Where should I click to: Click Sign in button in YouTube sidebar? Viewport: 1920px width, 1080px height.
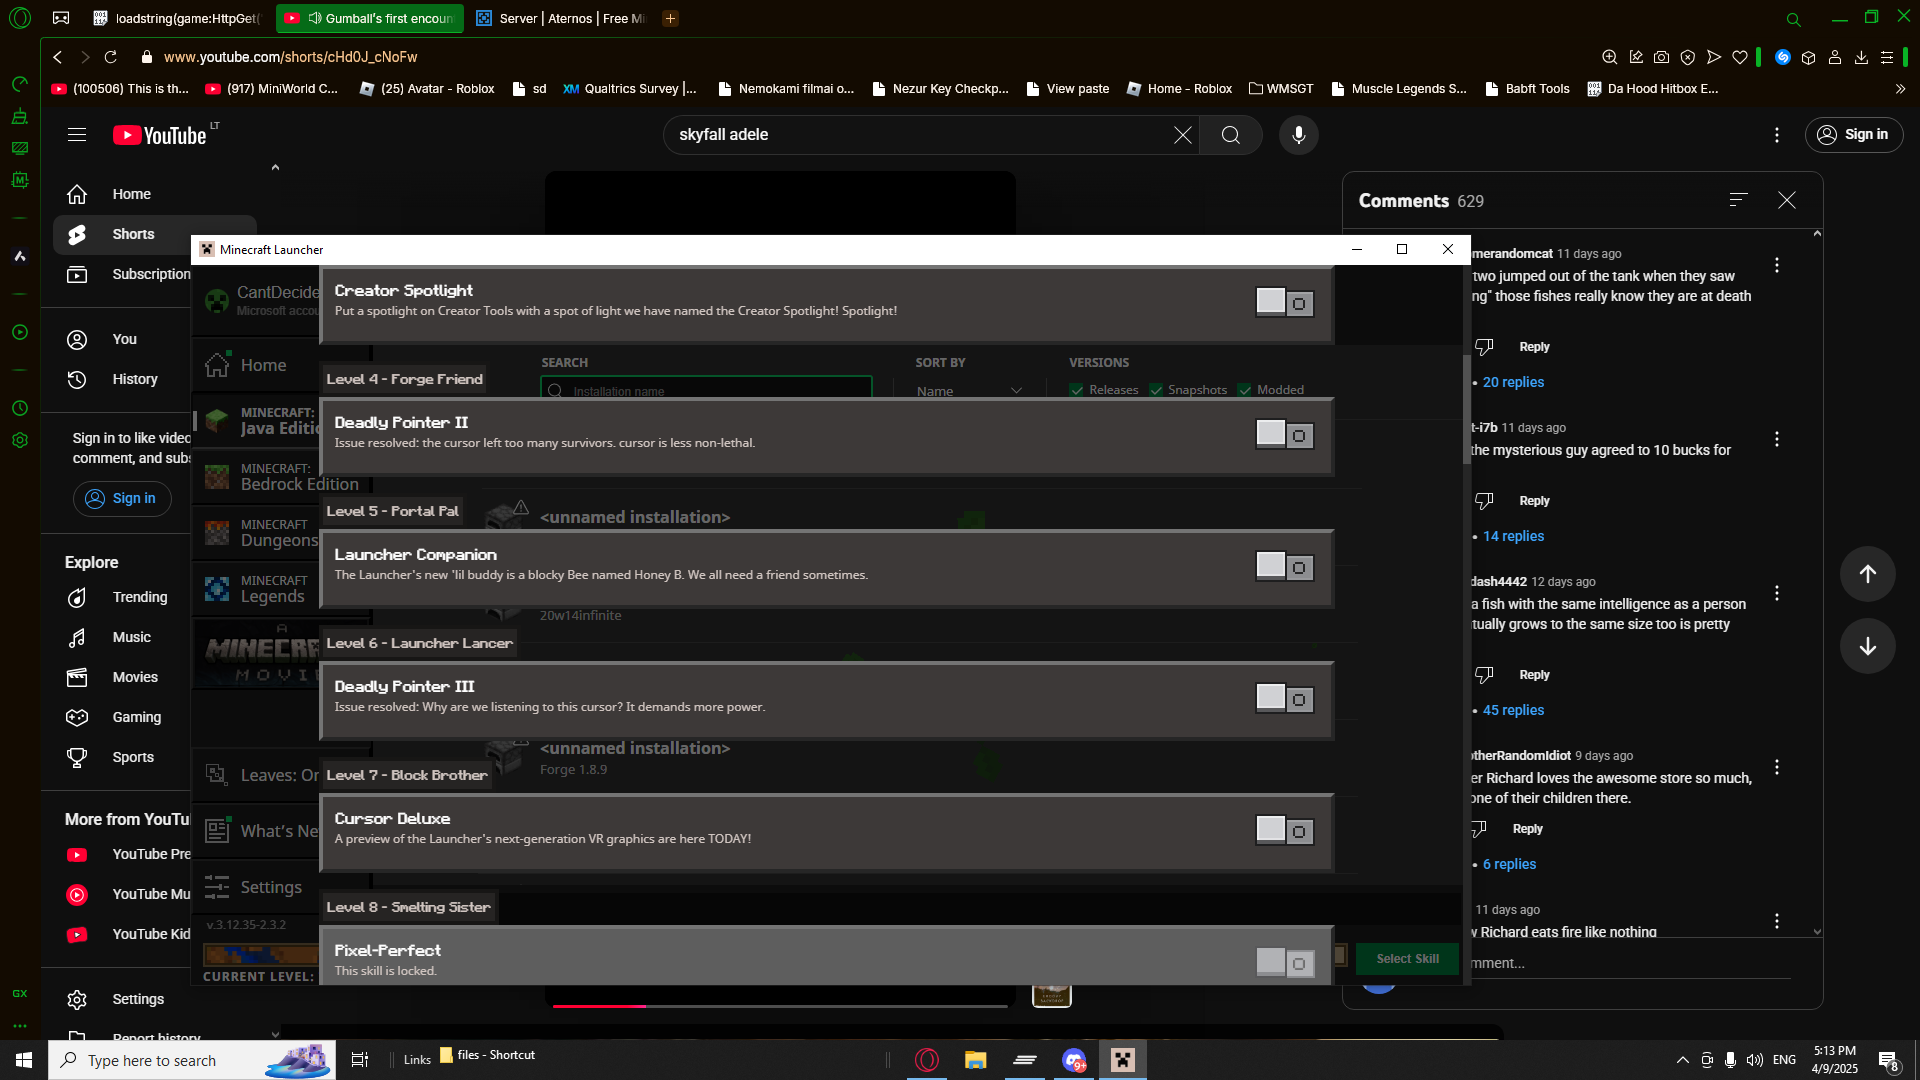point(122,498)
